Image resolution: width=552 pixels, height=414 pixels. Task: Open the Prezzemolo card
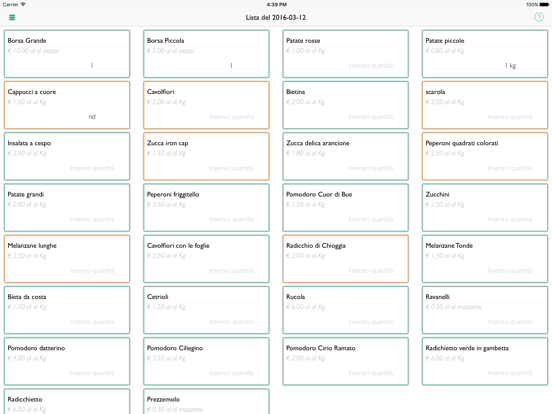206,401
